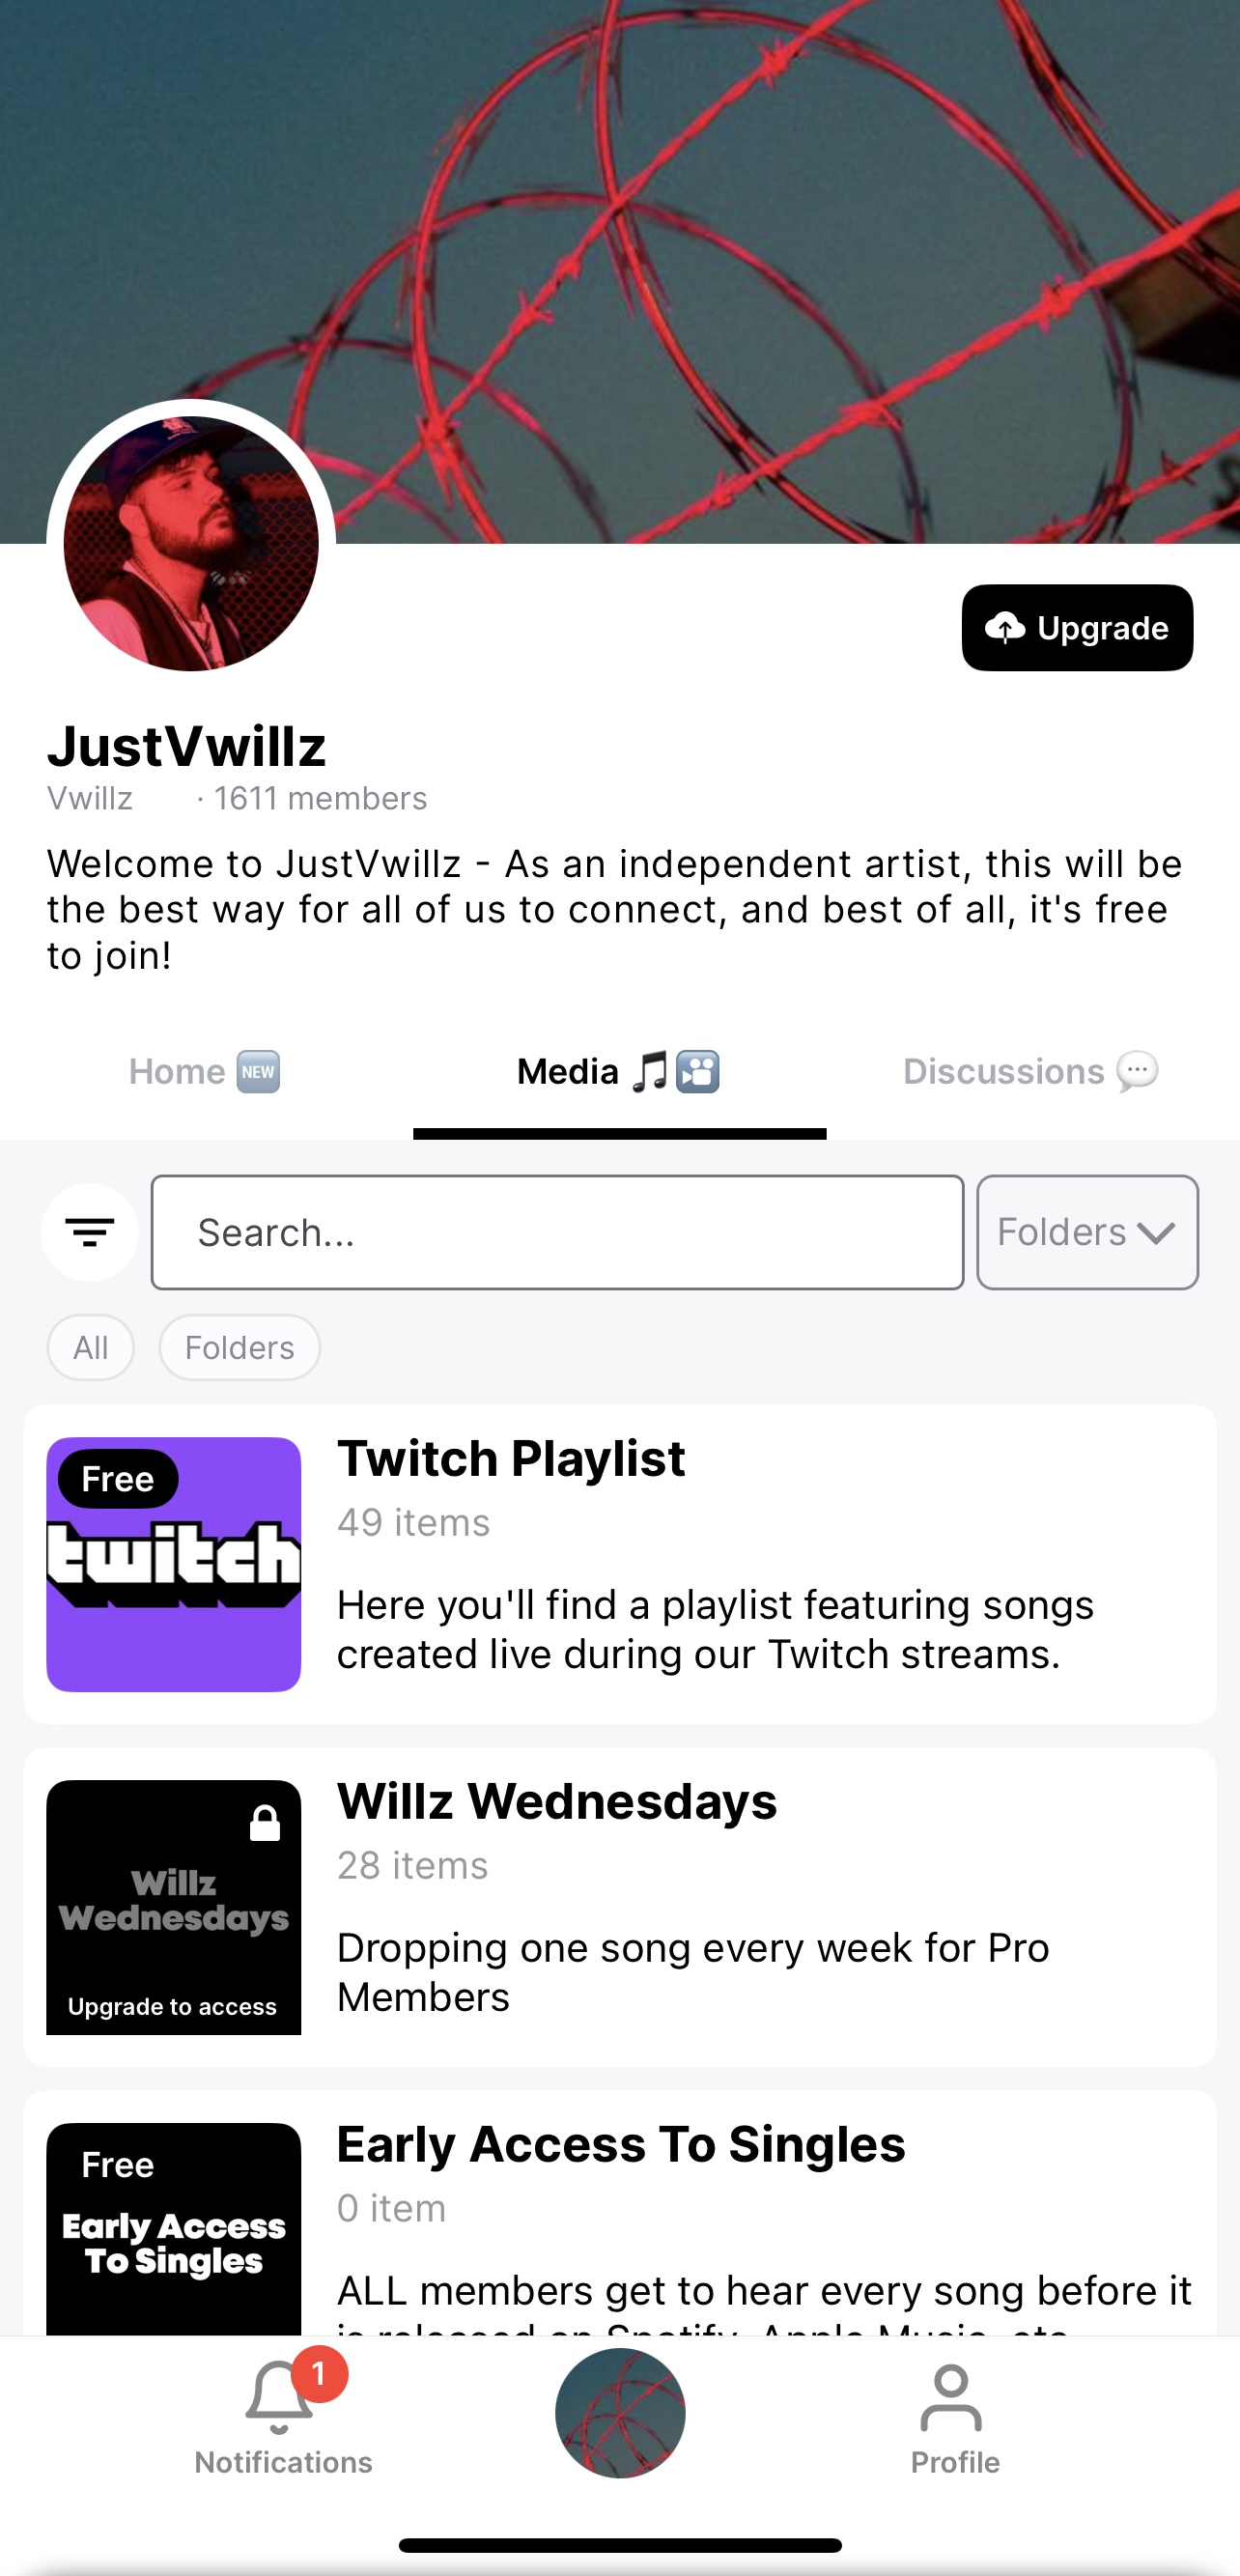Select the All filter chip
This screenshot has height=2576, width=1240.
pos(91,1347)
